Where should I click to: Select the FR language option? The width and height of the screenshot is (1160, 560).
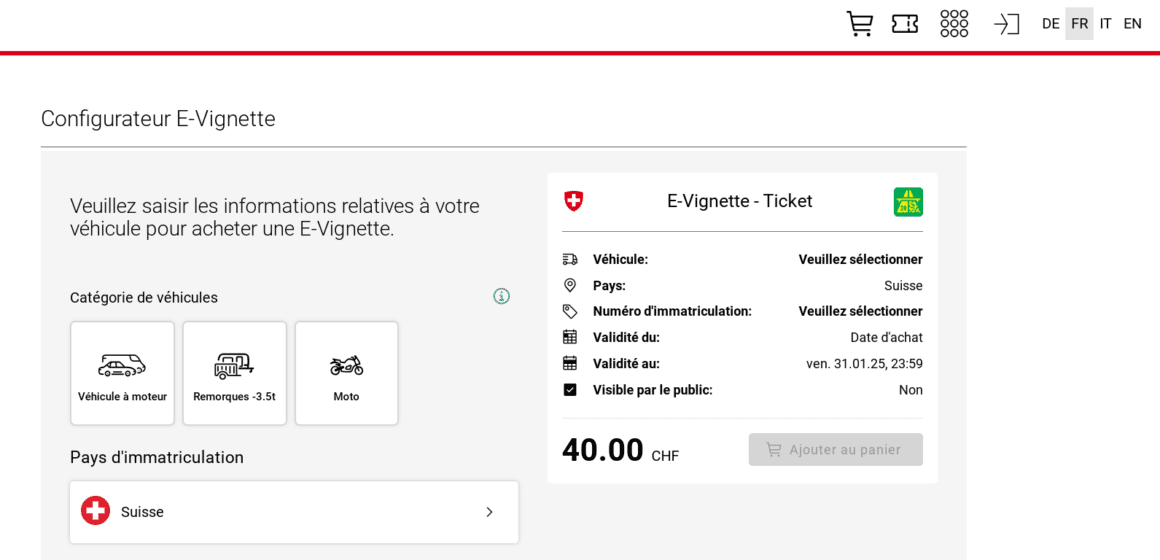[x=1079, y=24]
